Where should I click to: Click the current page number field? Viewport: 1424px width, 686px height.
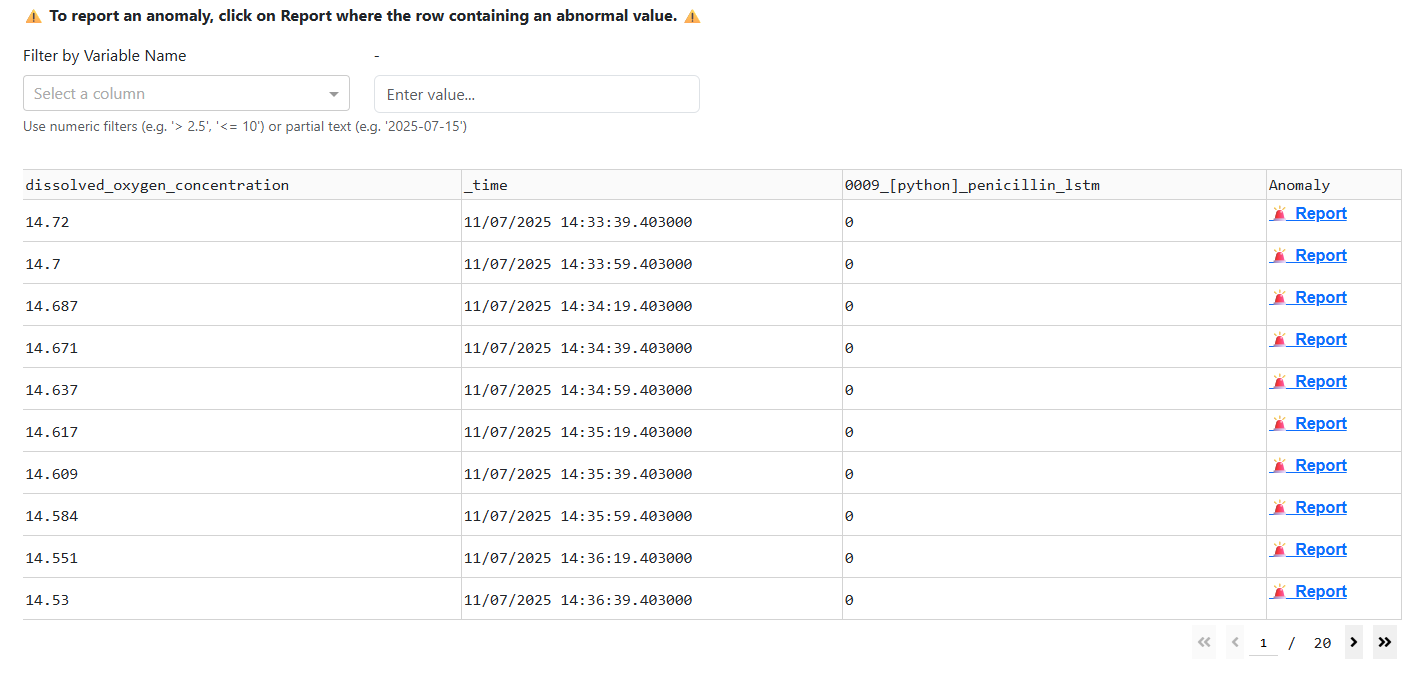click(1263, 643)
